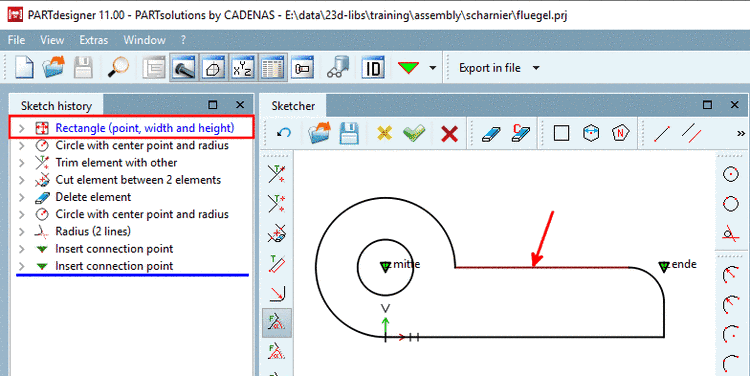Open a sketch with the Sketcher folder icon

point(319,133)
